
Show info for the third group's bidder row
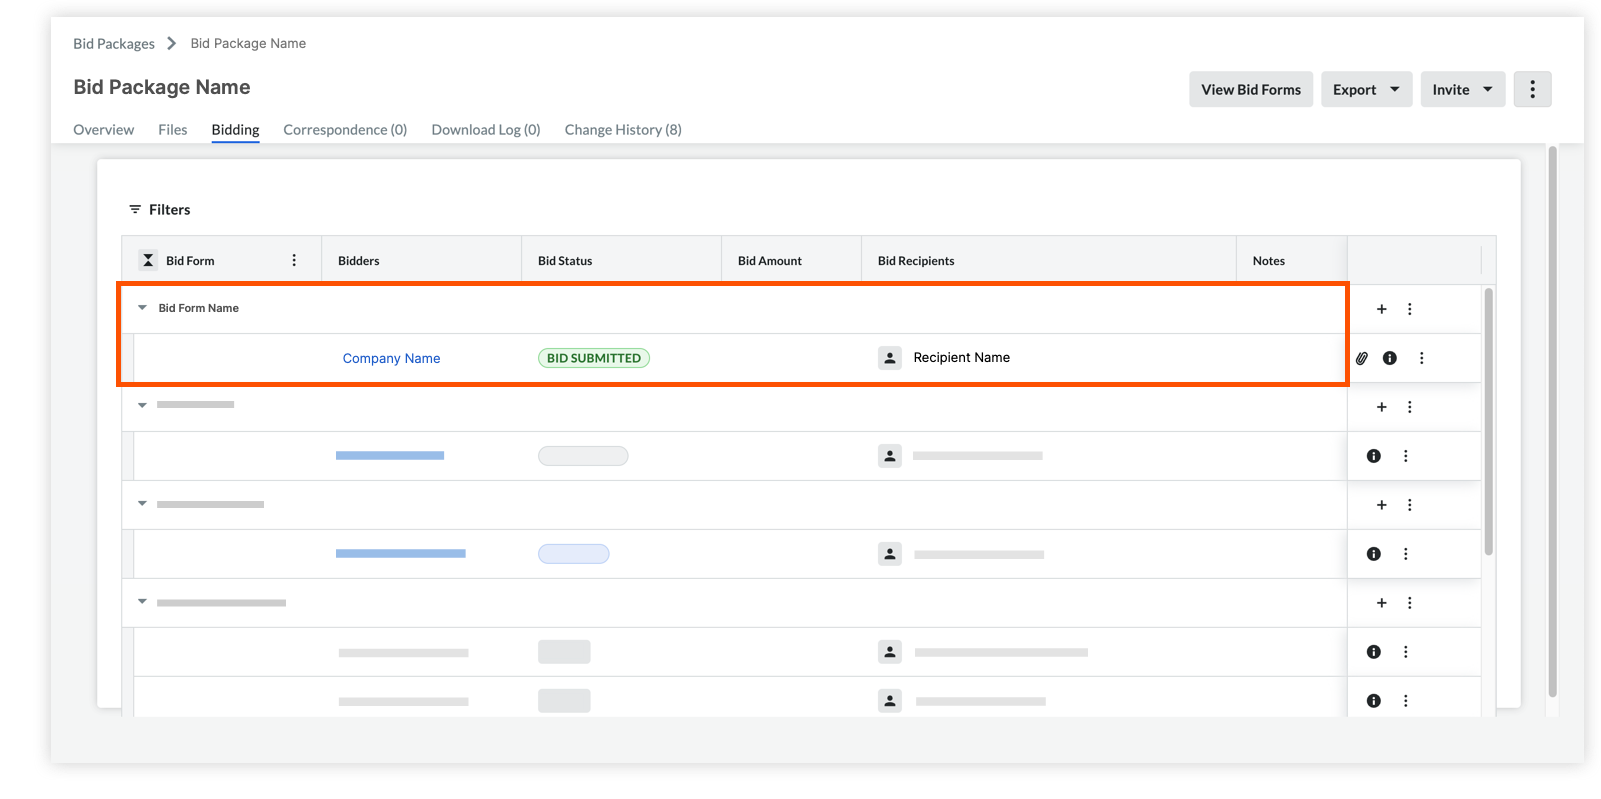(1374, 554)
